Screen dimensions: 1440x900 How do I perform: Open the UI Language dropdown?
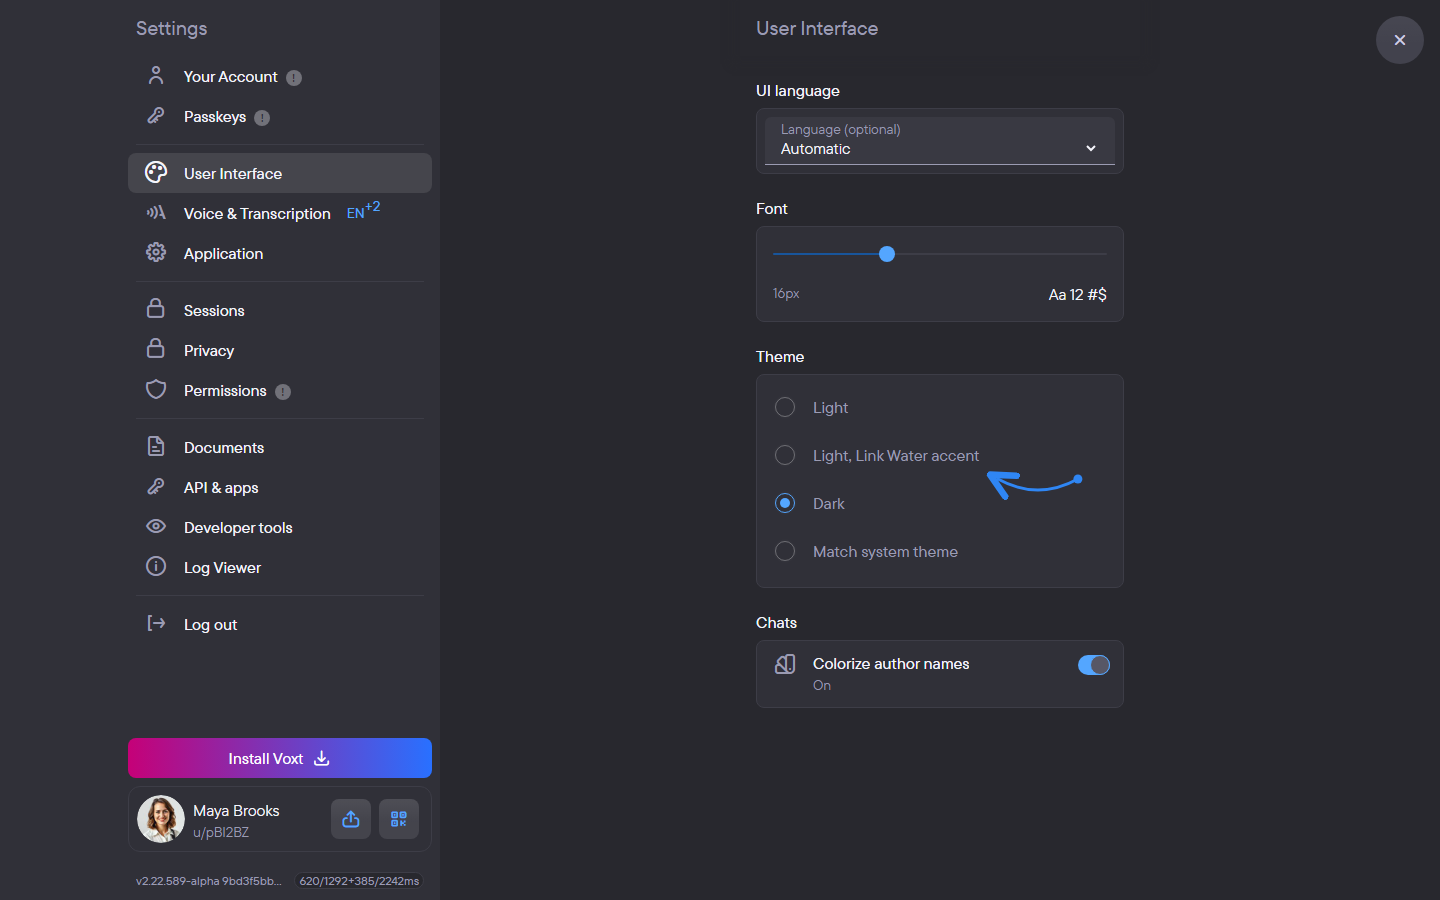tap(940, 141)
